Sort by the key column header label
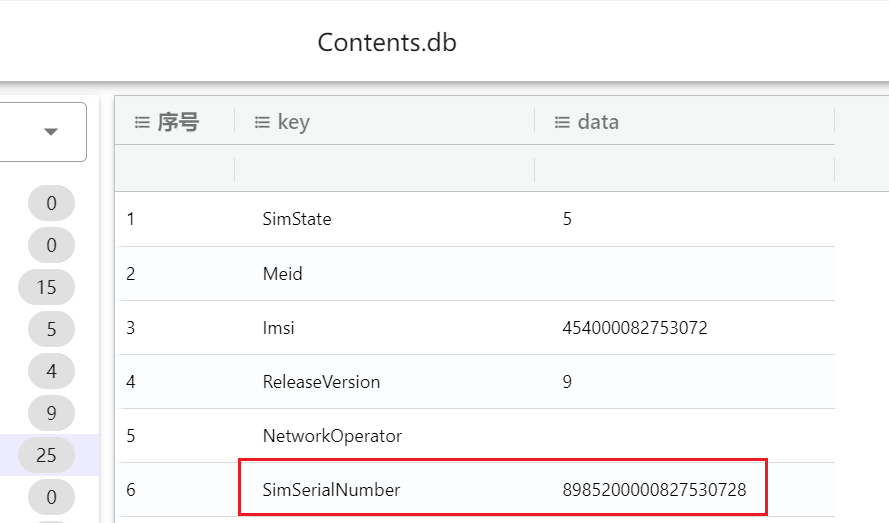The width and height of the screenshot is (889, 523). pyautogui.click(x=294, y=122)
